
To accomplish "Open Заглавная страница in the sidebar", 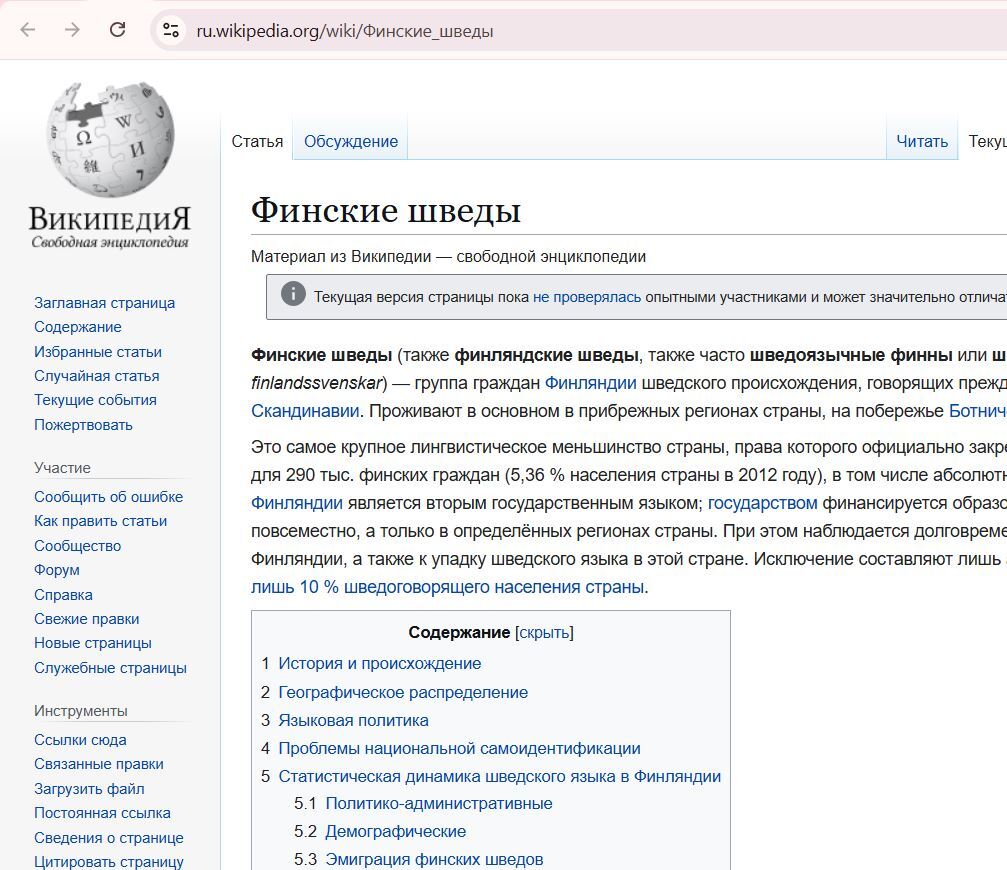I will [x=104, y=303].
